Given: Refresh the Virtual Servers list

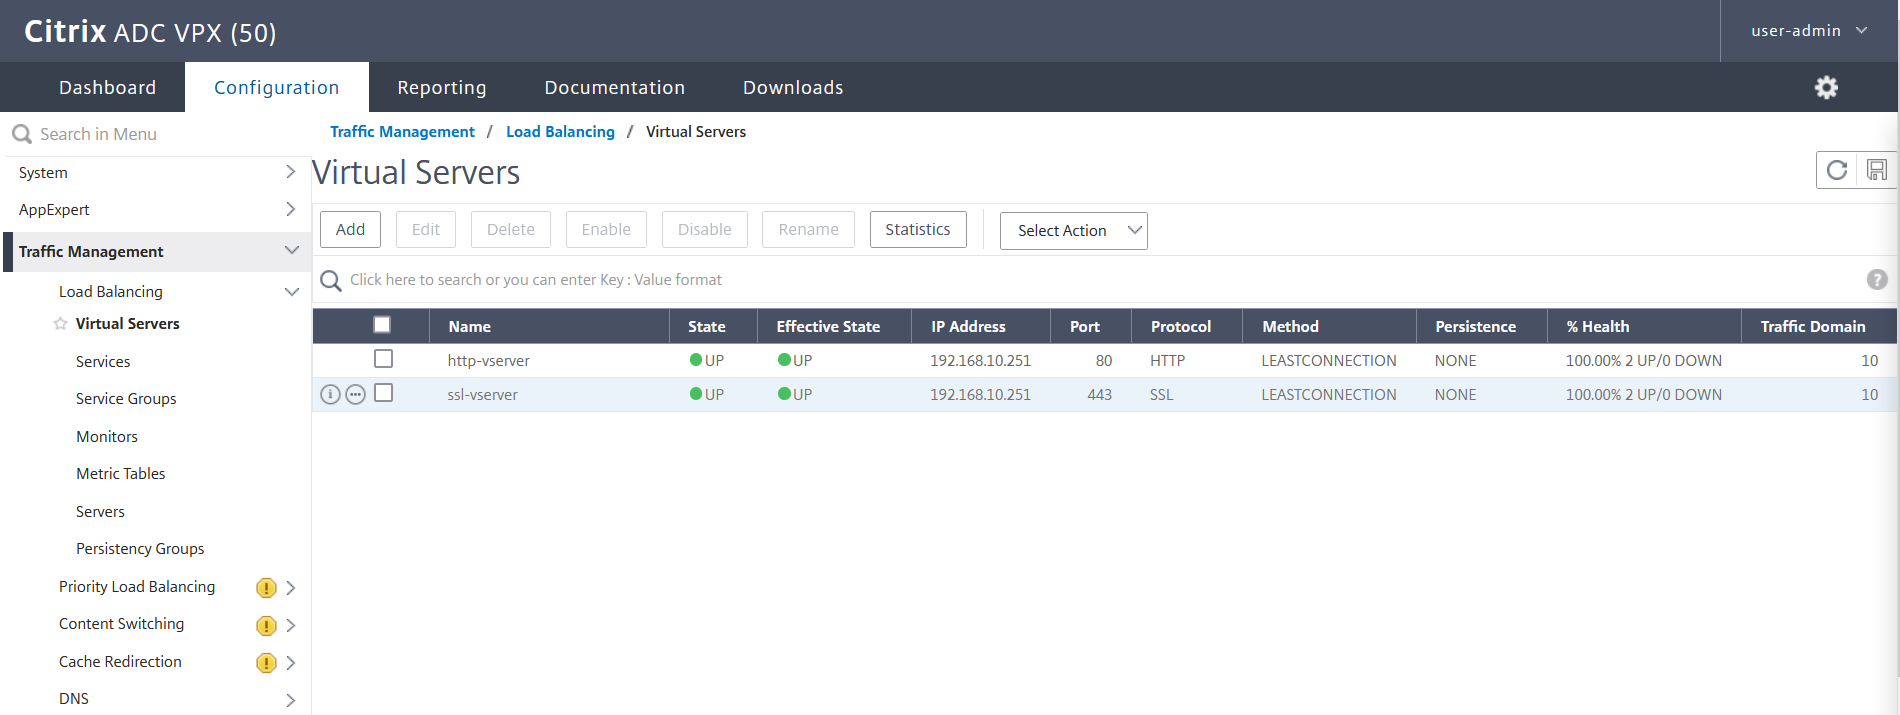Looking at the screenshot, I should pos(1837,170).
